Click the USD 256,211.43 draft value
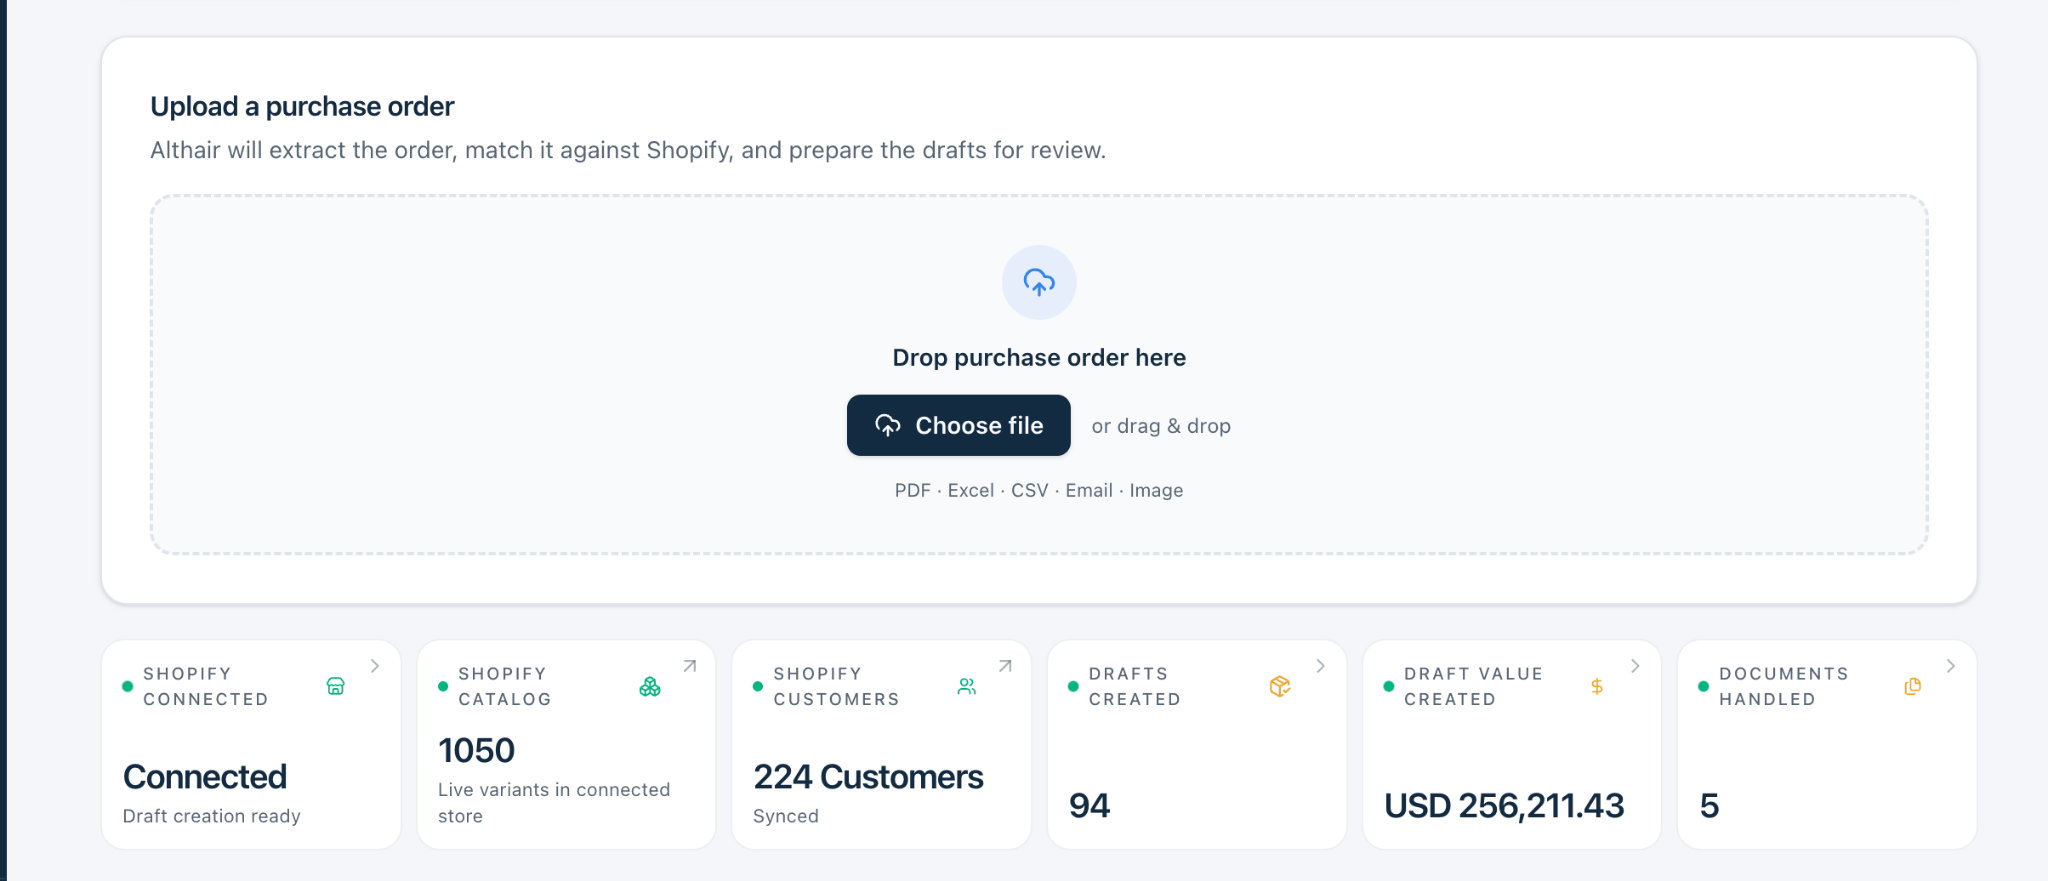This screenshot has width=2048, height=881. click(x=1504, y=806)
